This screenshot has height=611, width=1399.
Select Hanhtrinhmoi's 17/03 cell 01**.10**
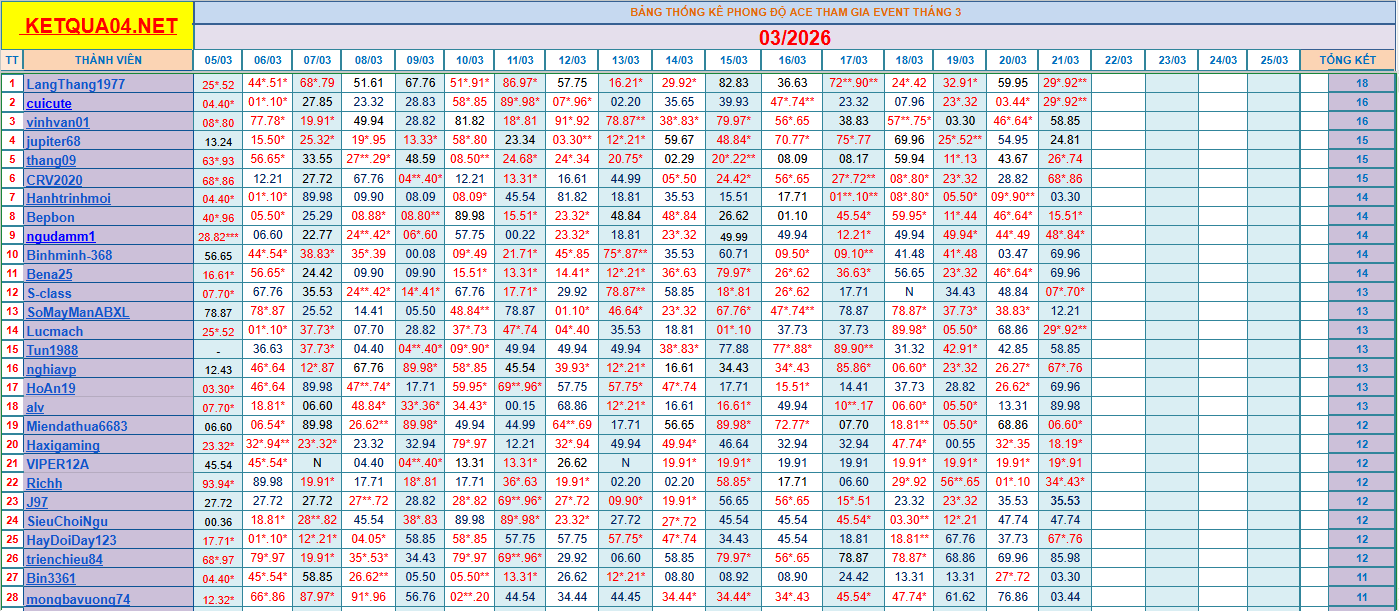pyautogui.click(x=853, y=198)
